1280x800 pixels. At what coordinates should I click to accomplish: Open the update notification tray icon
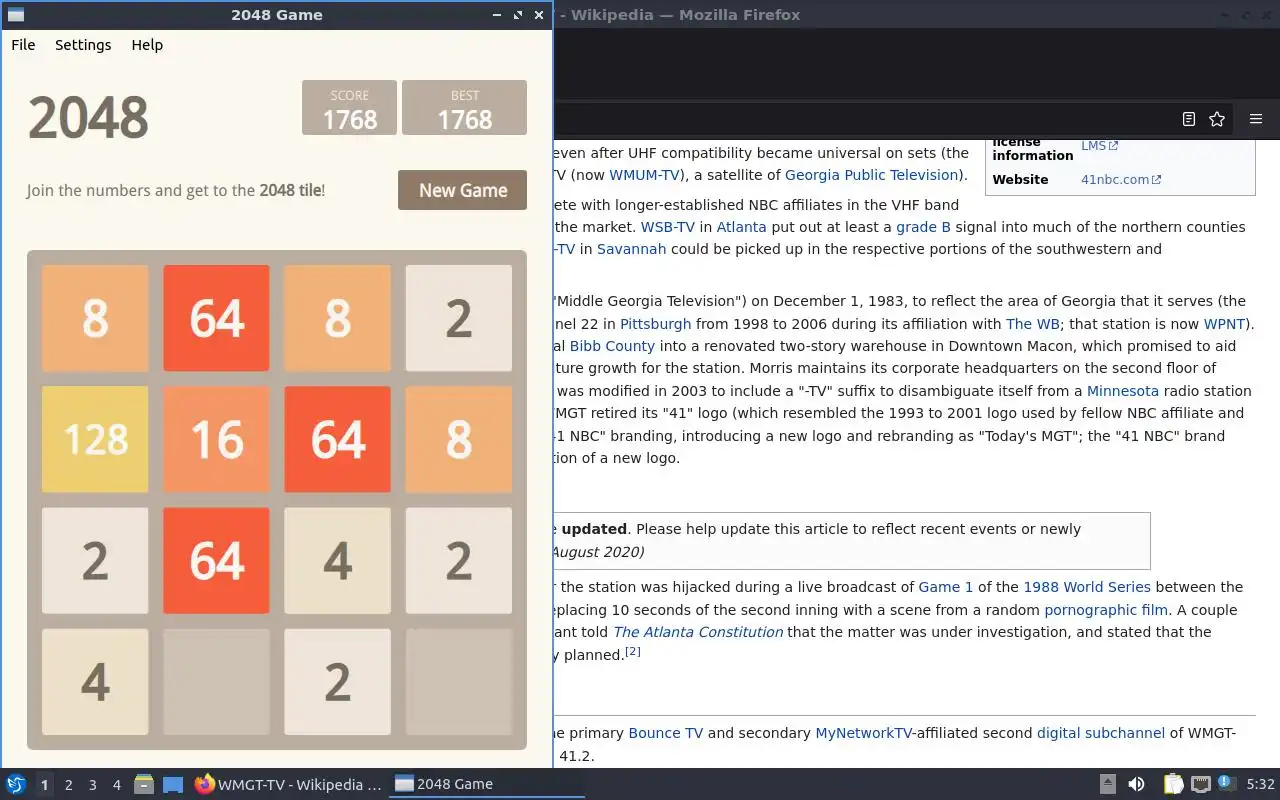(x=1226, y=783)
